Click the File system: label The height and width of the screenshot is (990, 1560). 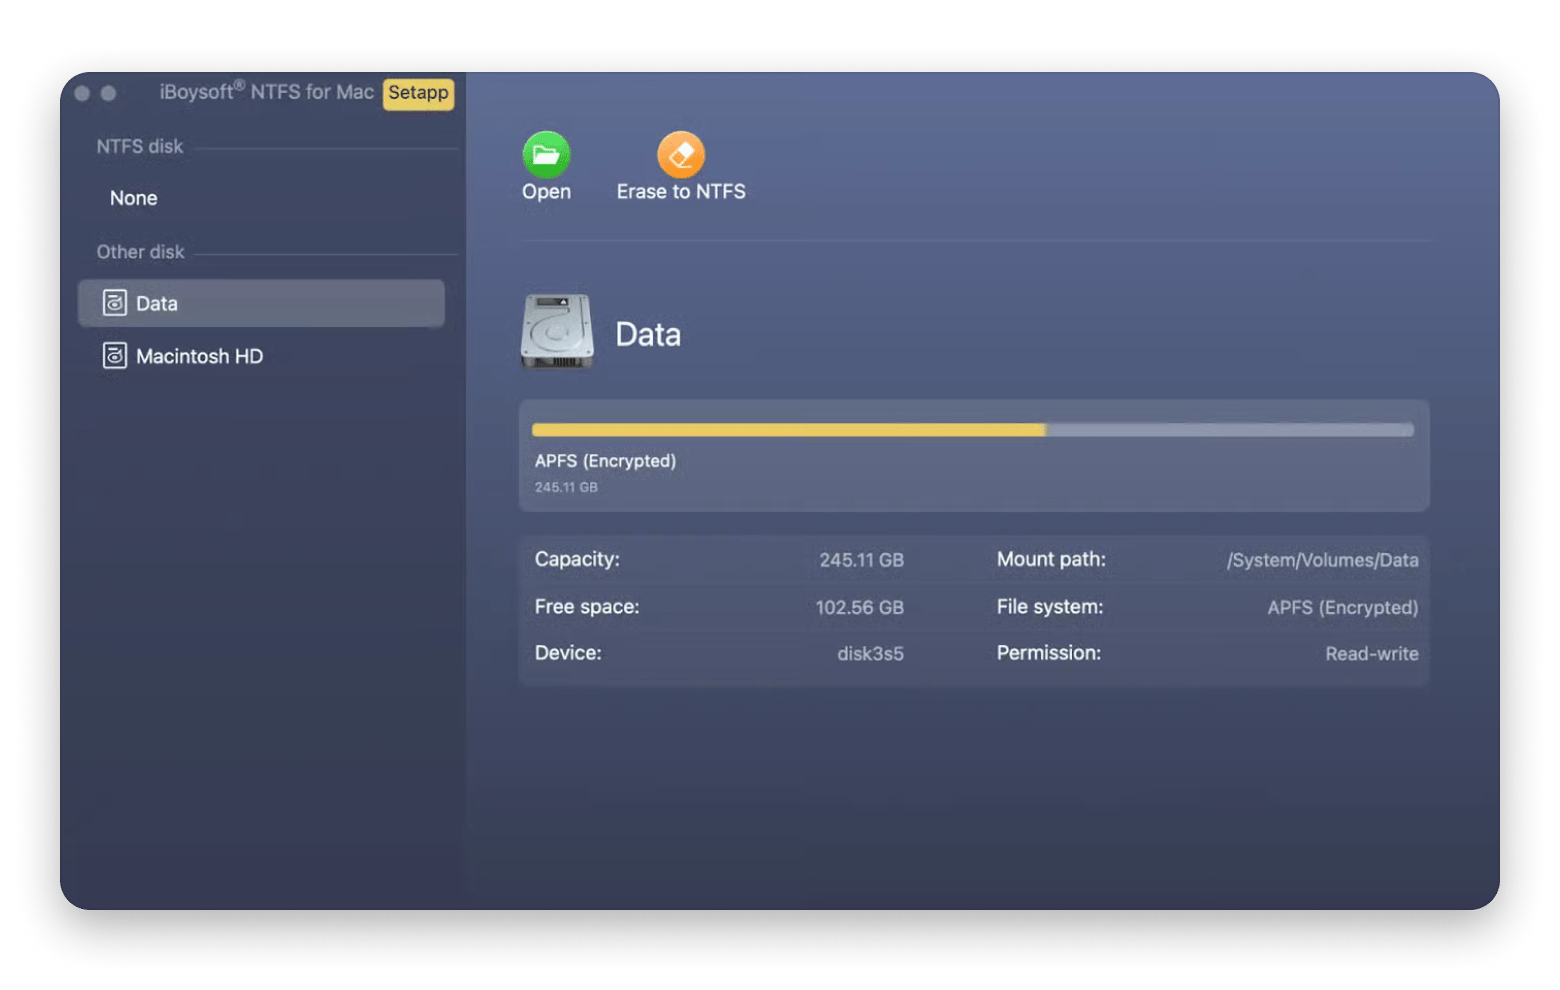pos(1050,607)
